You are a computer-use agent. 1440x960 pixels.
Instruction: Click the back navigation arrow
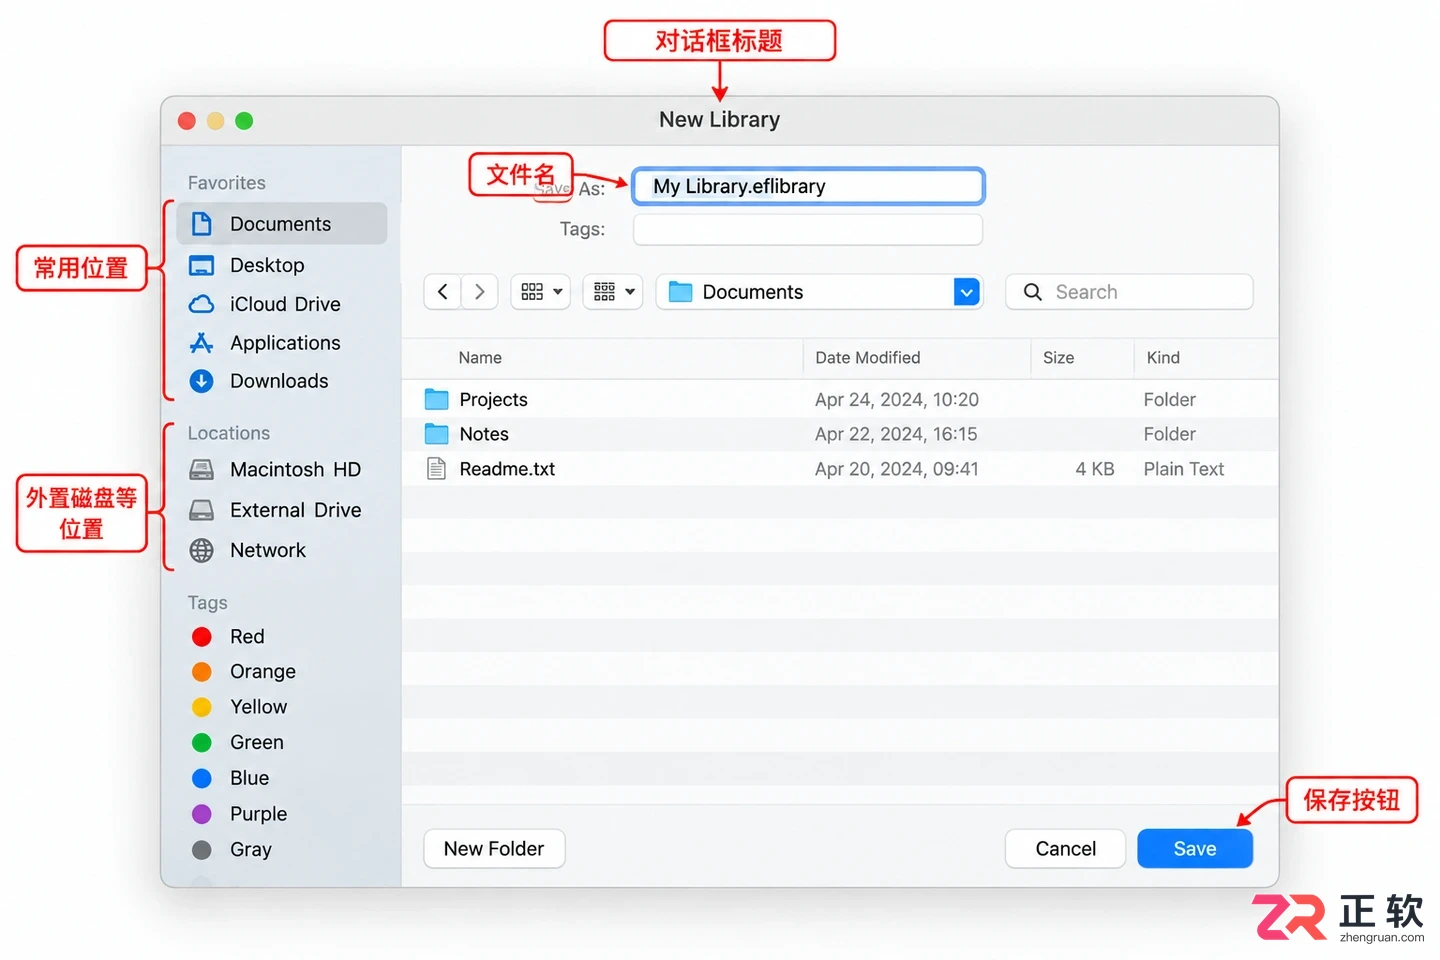(x=442, y=292)
